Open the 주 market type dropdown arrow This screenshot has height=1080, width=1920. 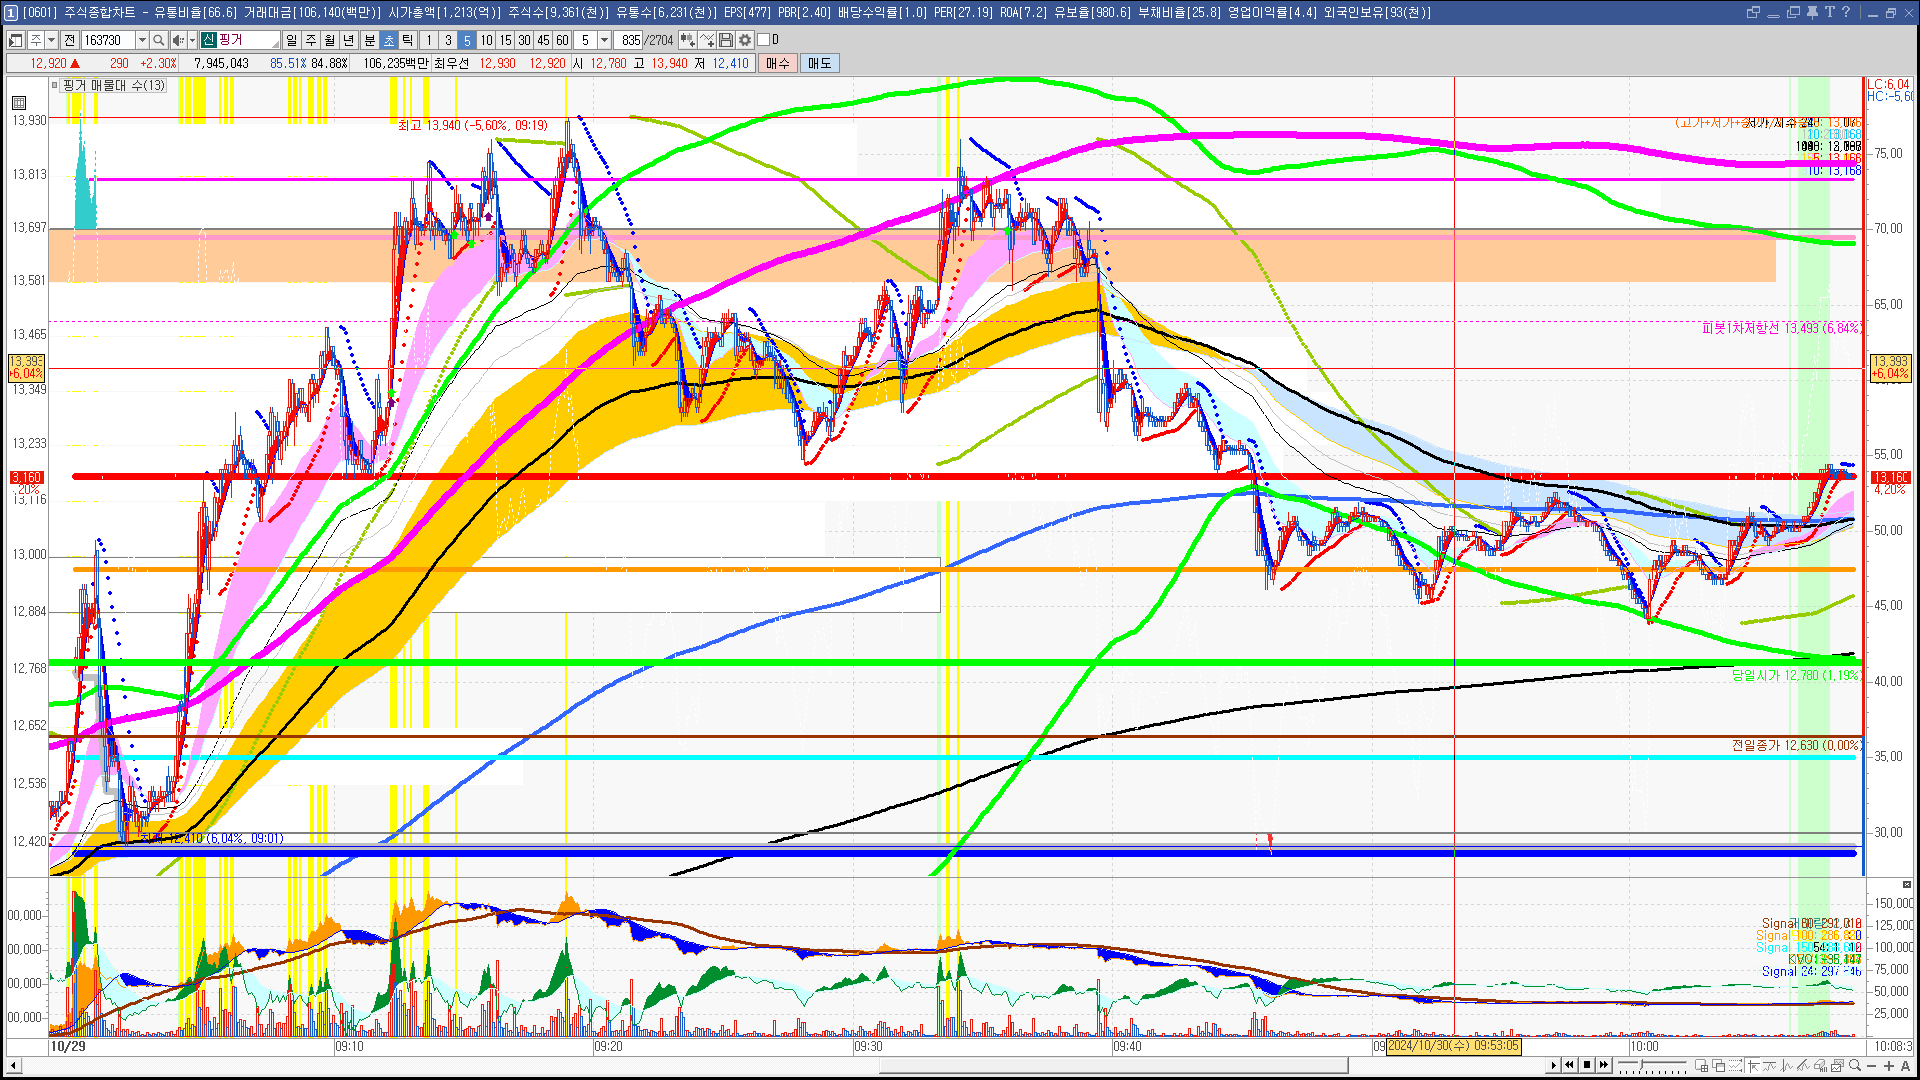(51, 40)
